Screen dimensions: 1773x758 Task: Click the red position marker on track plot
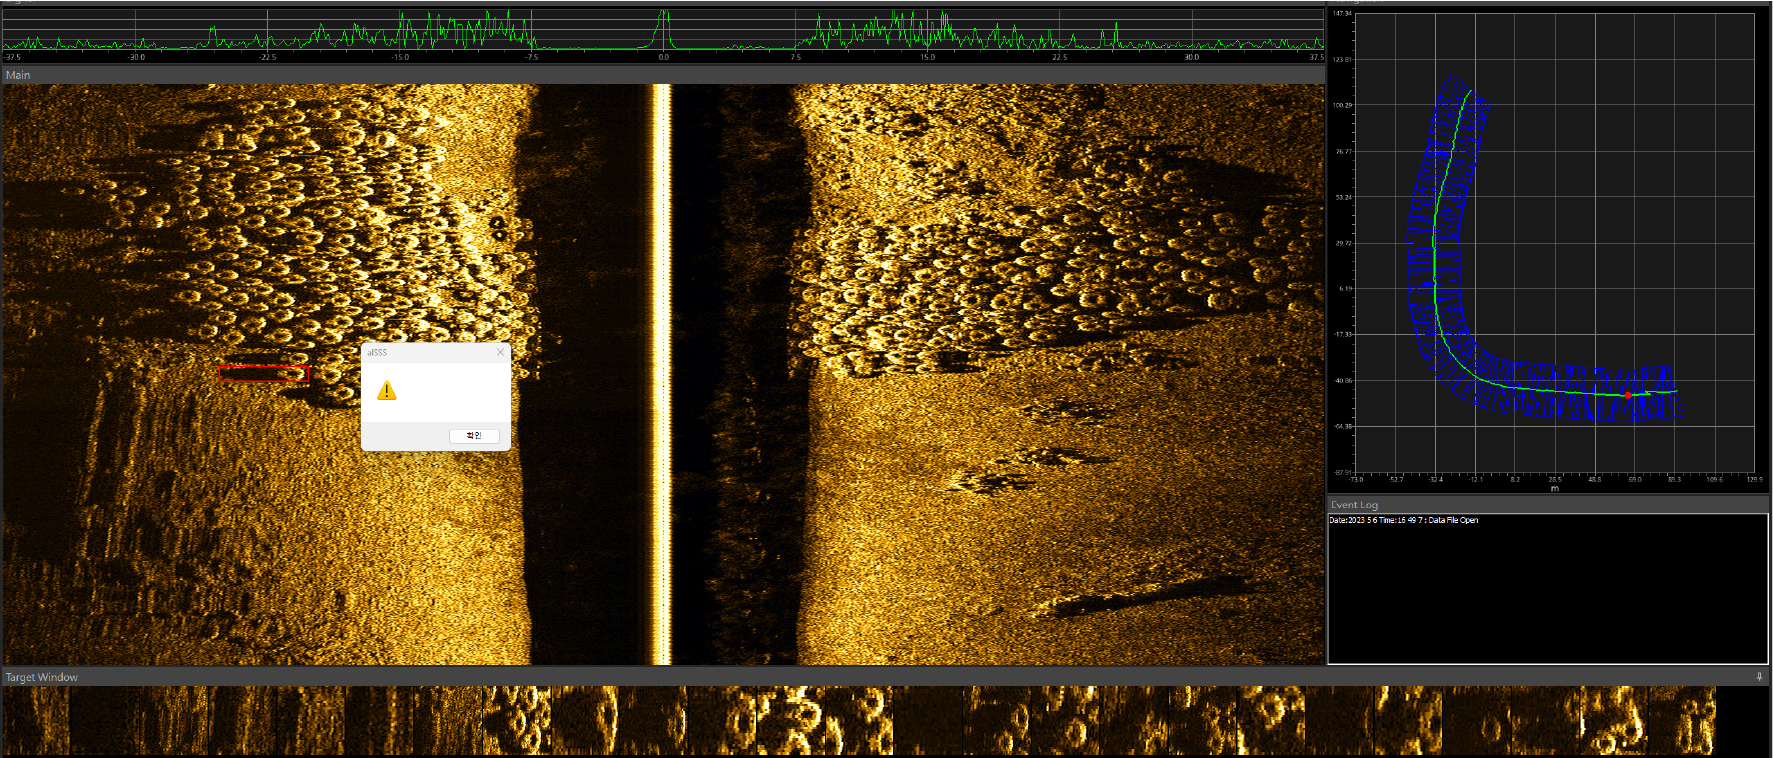1628,395
